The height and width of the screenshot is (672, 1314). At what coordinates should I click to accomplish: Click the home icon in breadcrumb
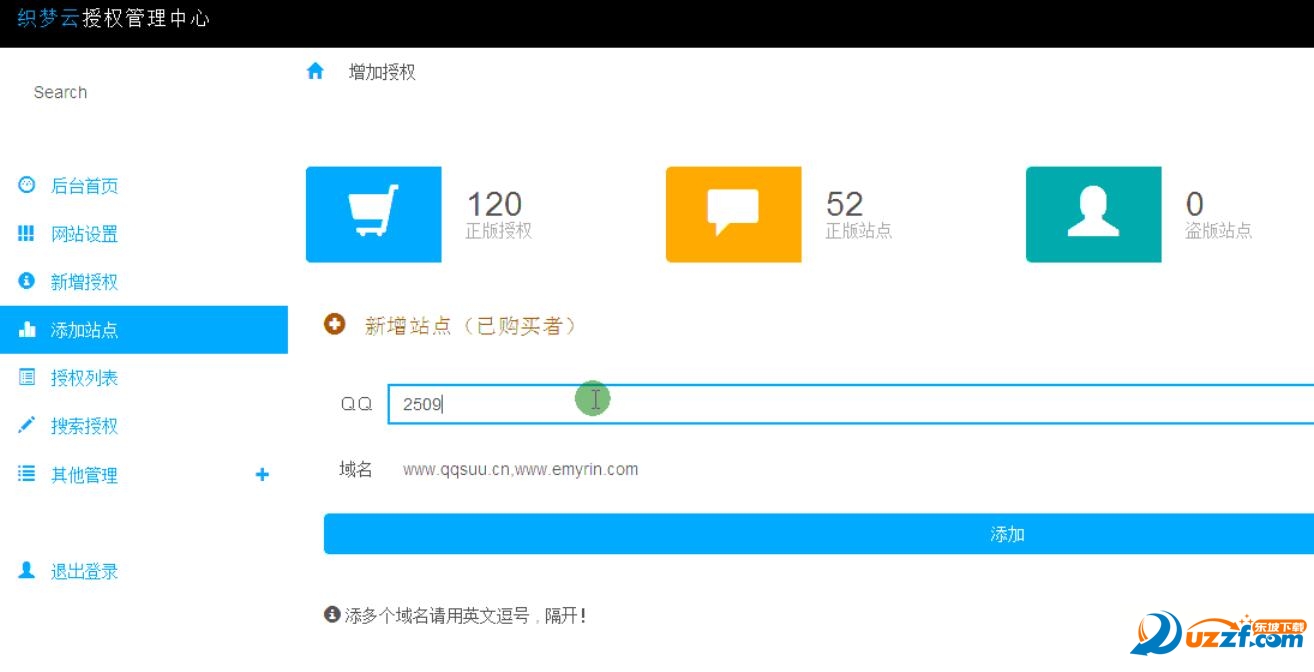(x=315, y=71)
